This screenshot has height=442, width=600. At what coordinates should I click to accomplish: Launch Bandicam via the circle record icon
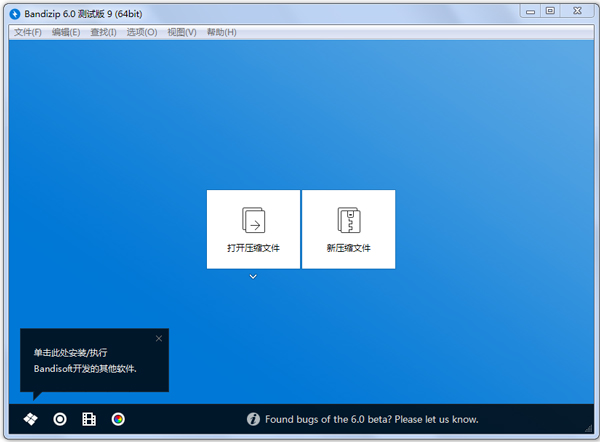pos(60,419)
